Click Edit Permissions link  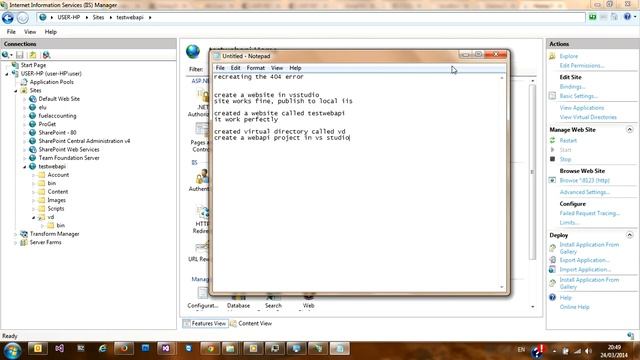tap(582, 66)
